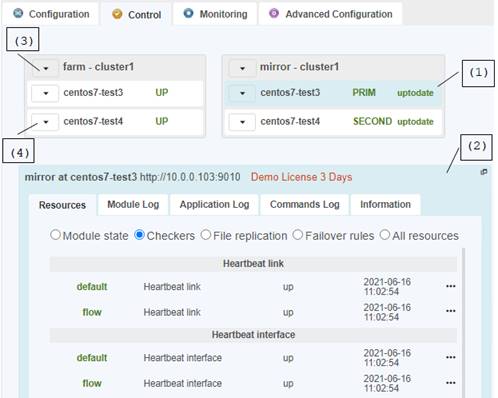
Task: Click the flow resource under Heartbeat link
Action: (x=92, y=312)
